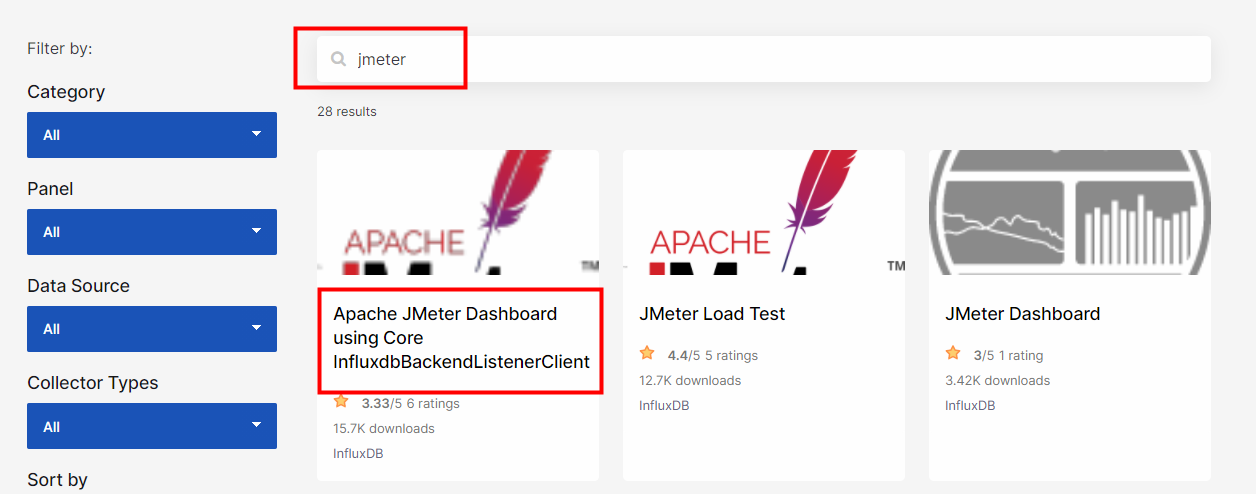Screen dimensions: 1256x494
Task: Click the 28 results text
Action: click(347, 111)
